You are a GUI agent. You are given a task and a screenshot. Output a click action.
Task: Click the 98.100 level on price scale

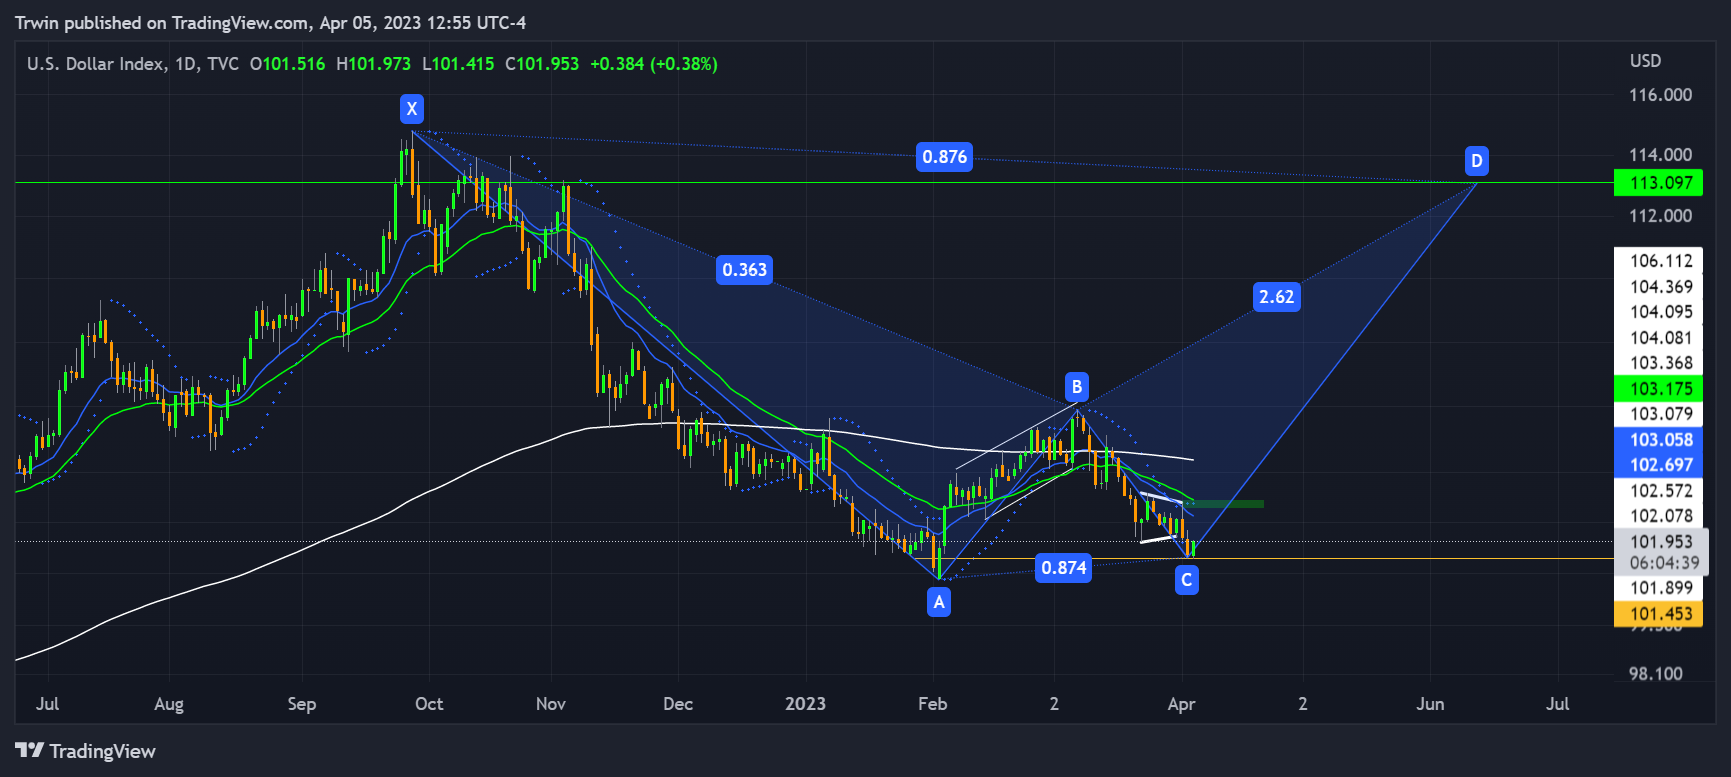click(x=1656, y=674)
